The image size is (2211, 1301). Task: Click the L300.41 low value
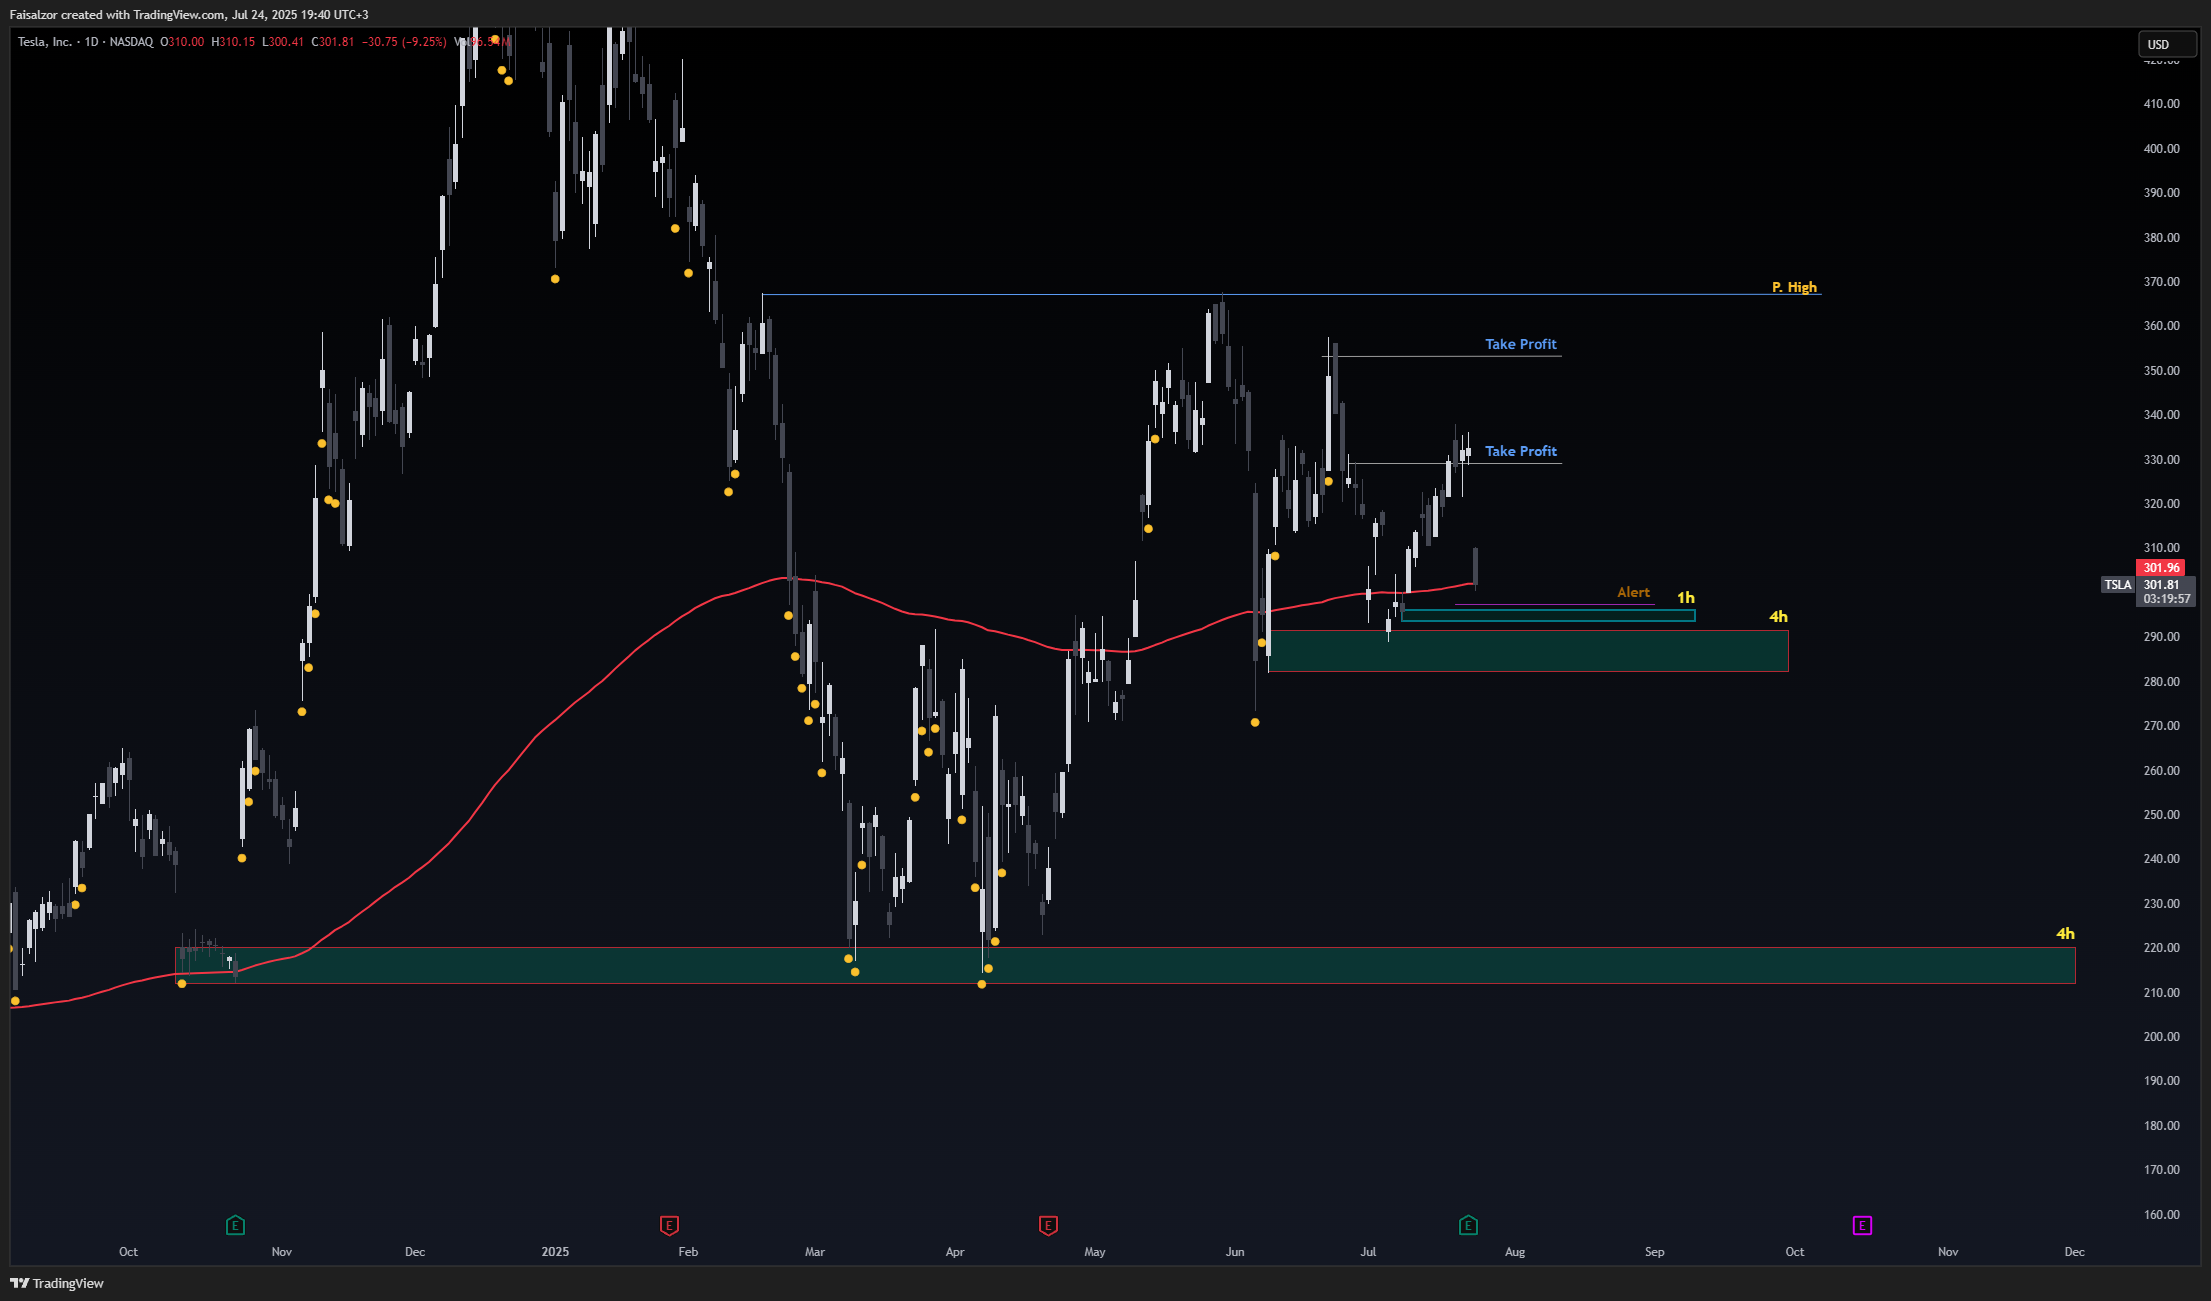[283, 42]
